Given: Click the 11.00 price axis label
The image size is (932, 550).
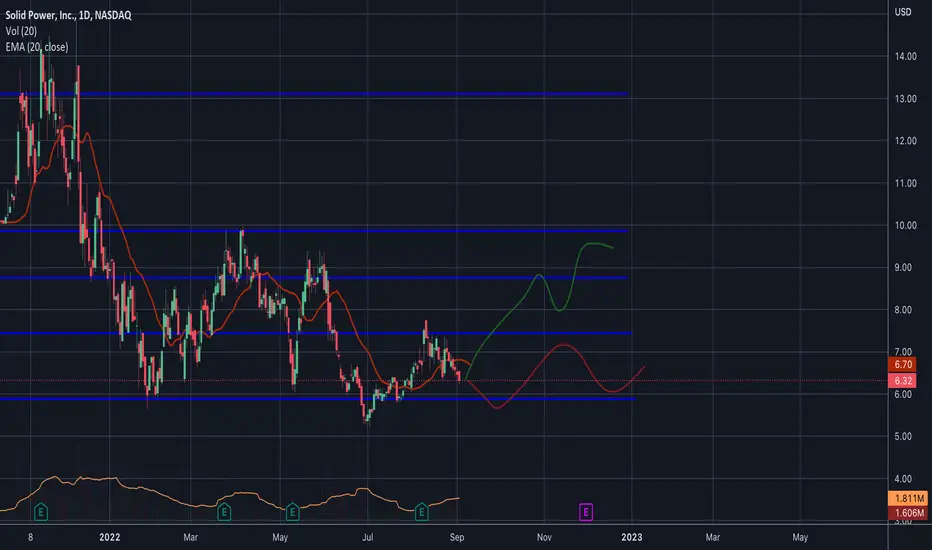Looking at the screenshot, I should tap(905, 183).
